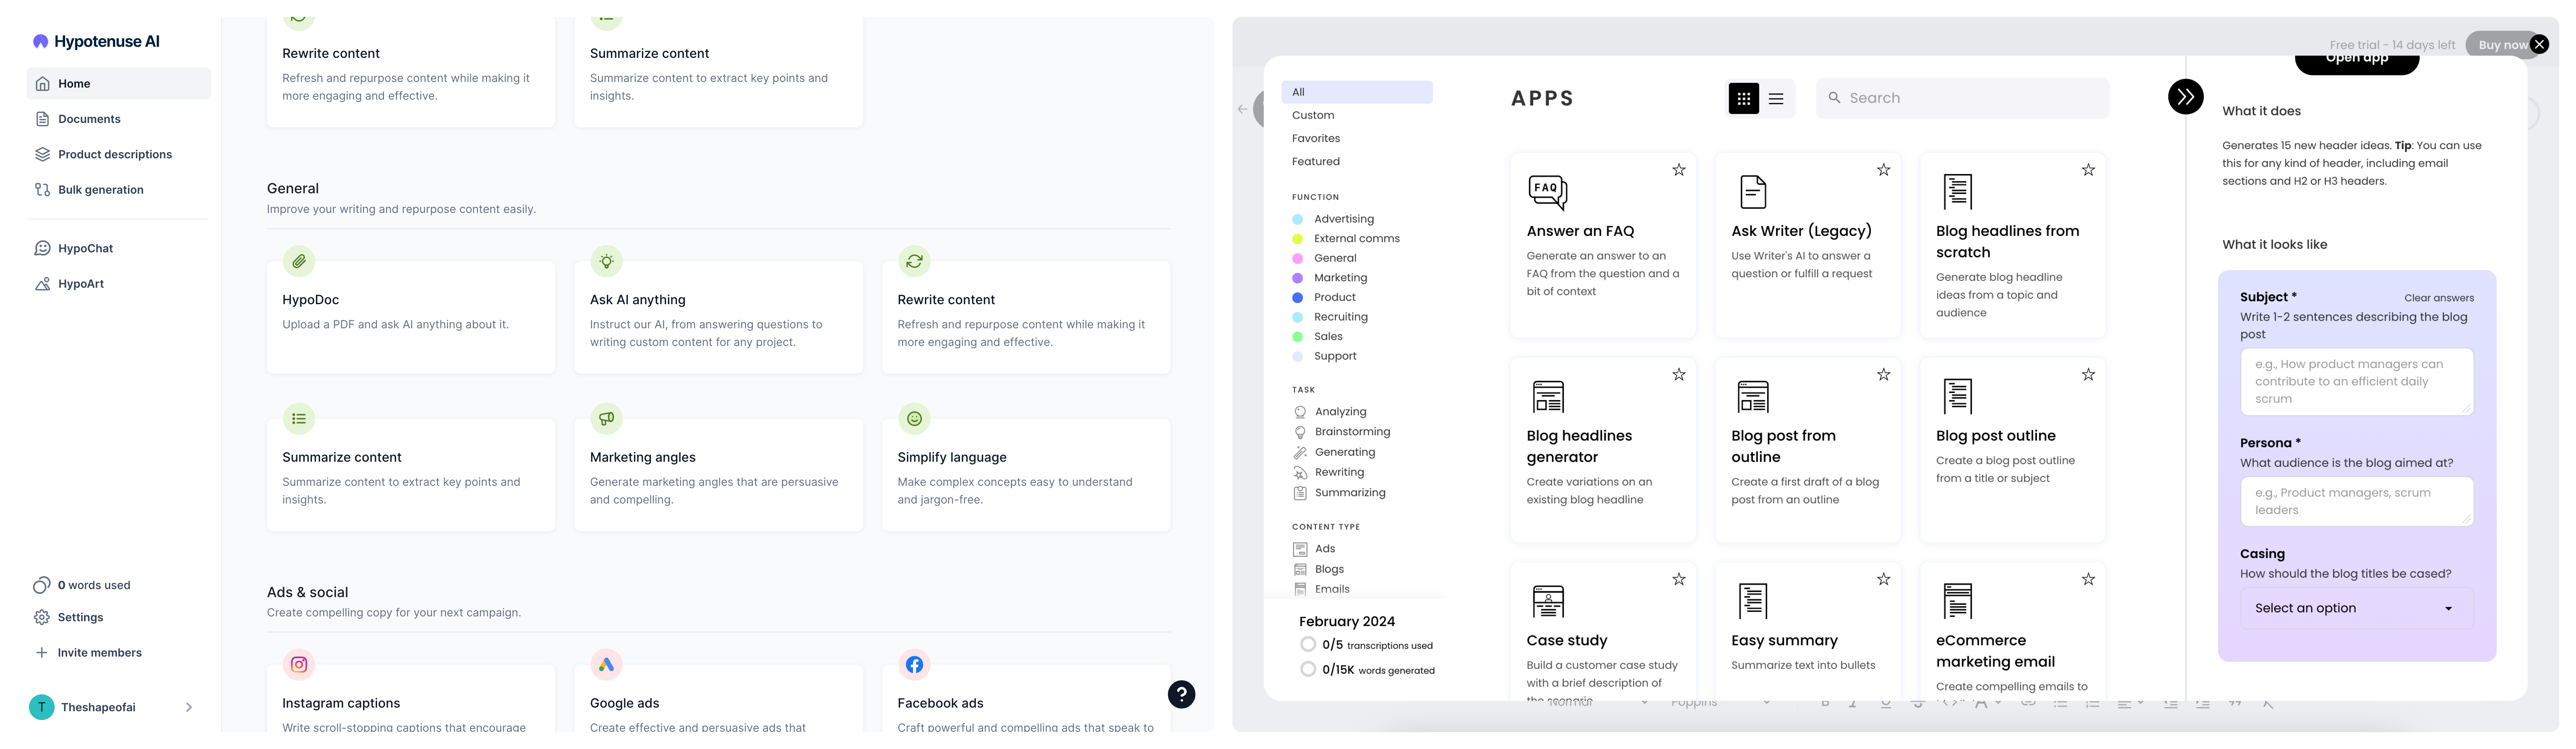Switch Apps to list view
The height and width of the screenshot is (749, 2576).
[x=1776, y=98]
